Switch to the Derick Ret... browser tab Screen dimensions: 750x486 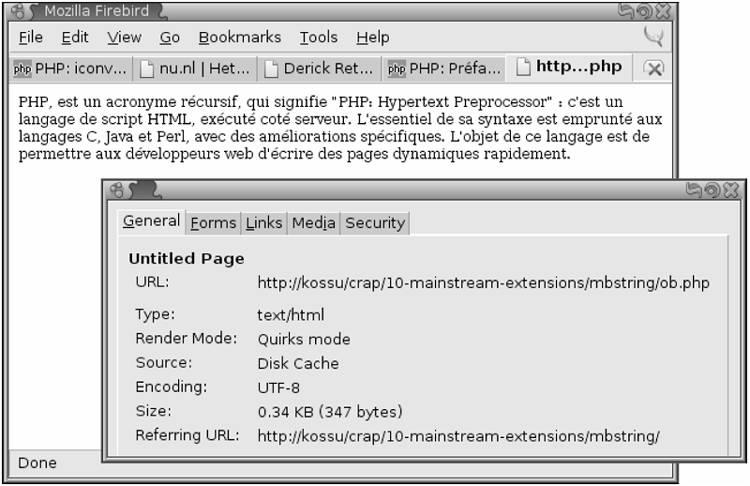(320, 68)
